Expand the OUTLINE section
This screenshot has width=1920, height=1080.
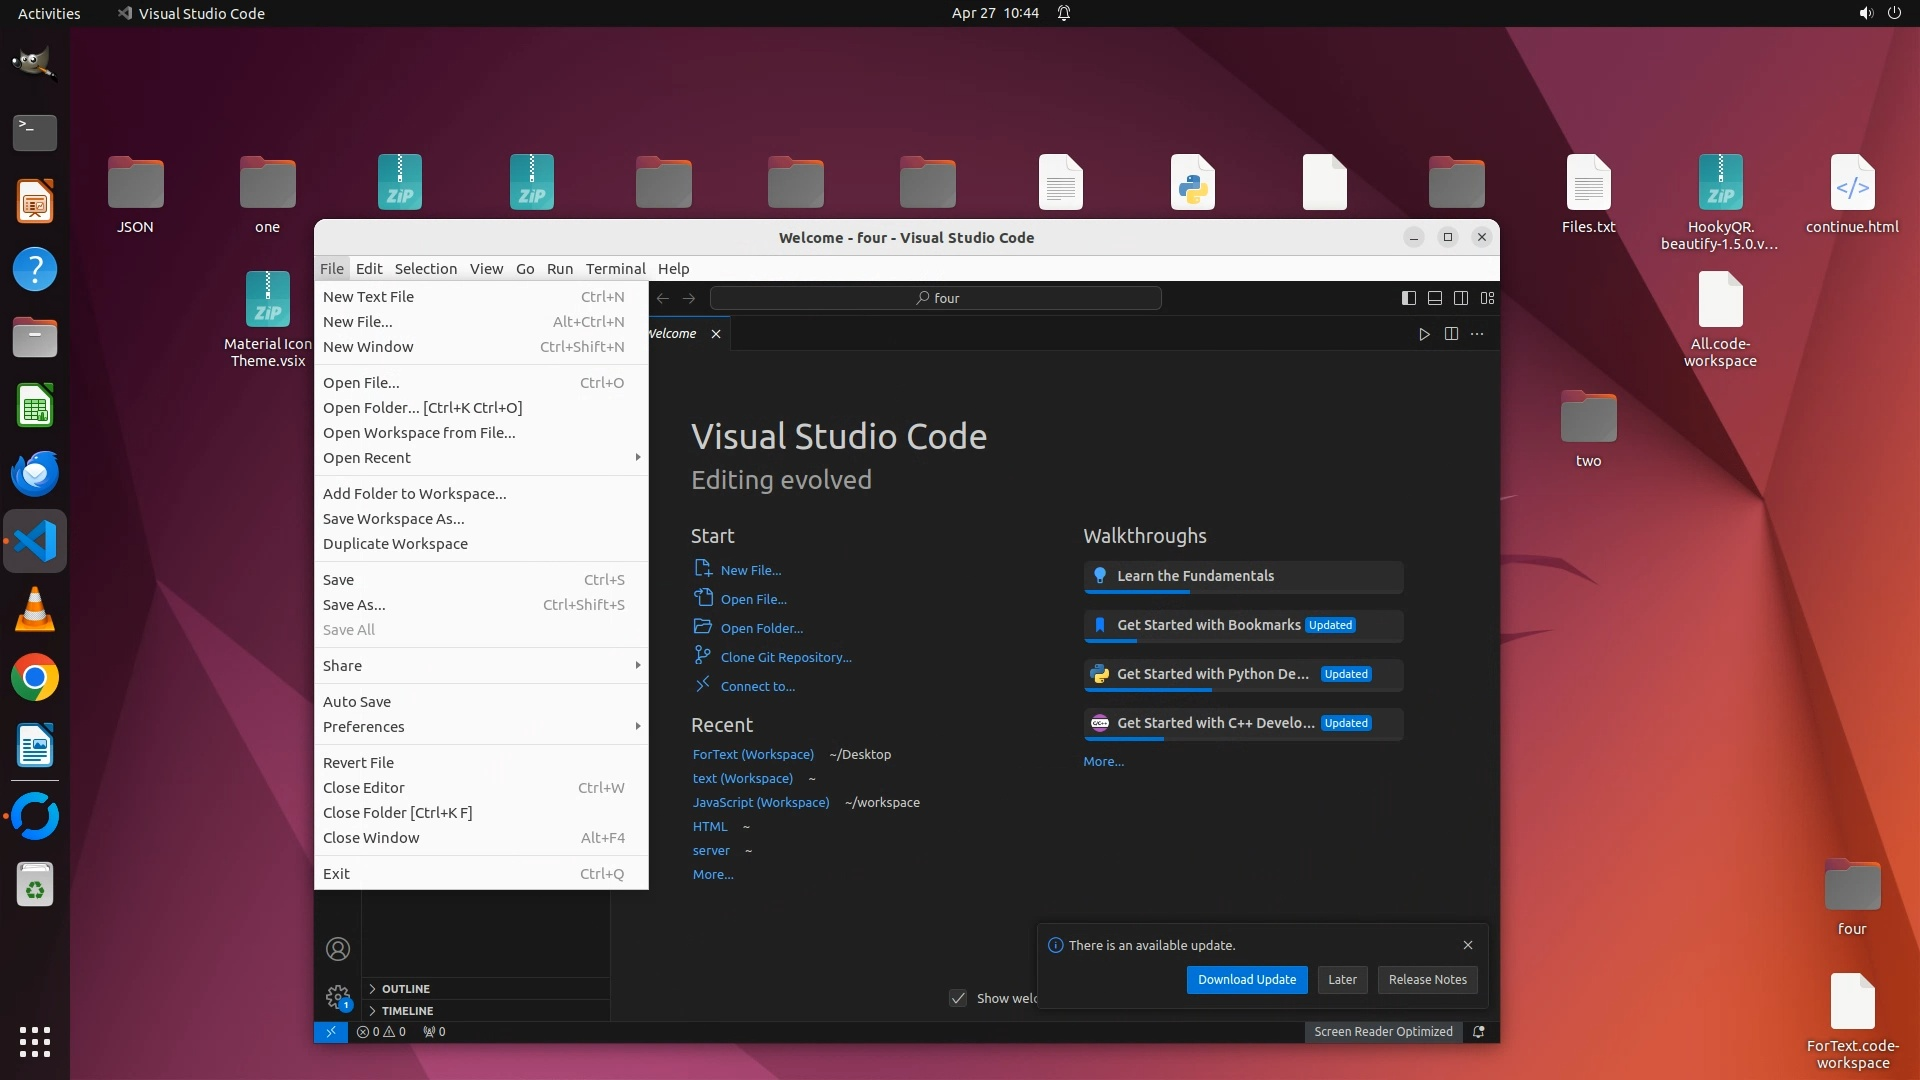(x=405, y=988)
